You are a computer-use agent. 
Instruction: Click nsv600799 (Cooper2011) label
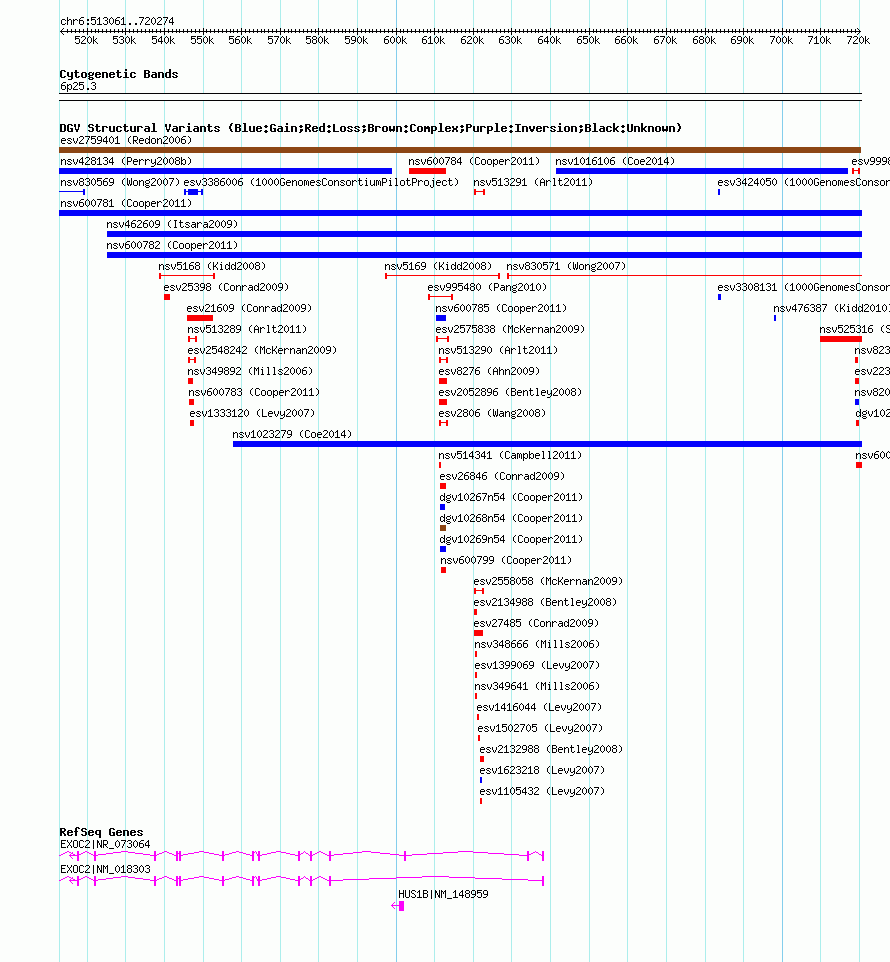pyautogui.click(x=506, y=560)
